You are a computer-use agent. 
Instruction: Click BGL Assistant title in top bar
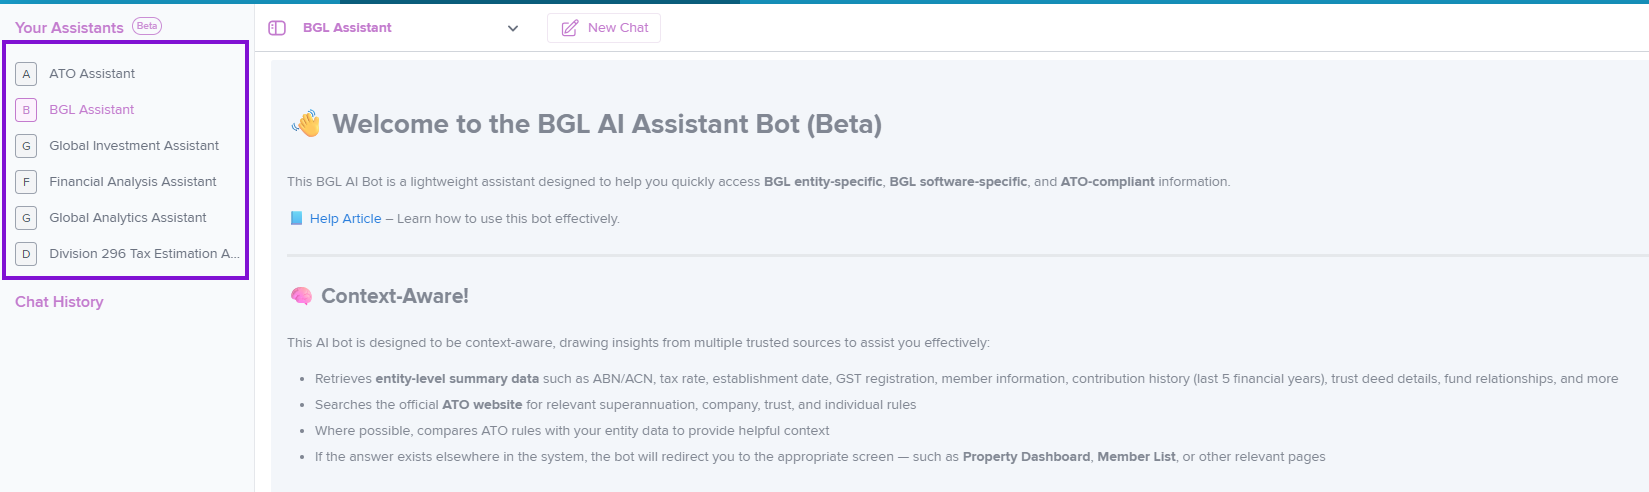347,28
